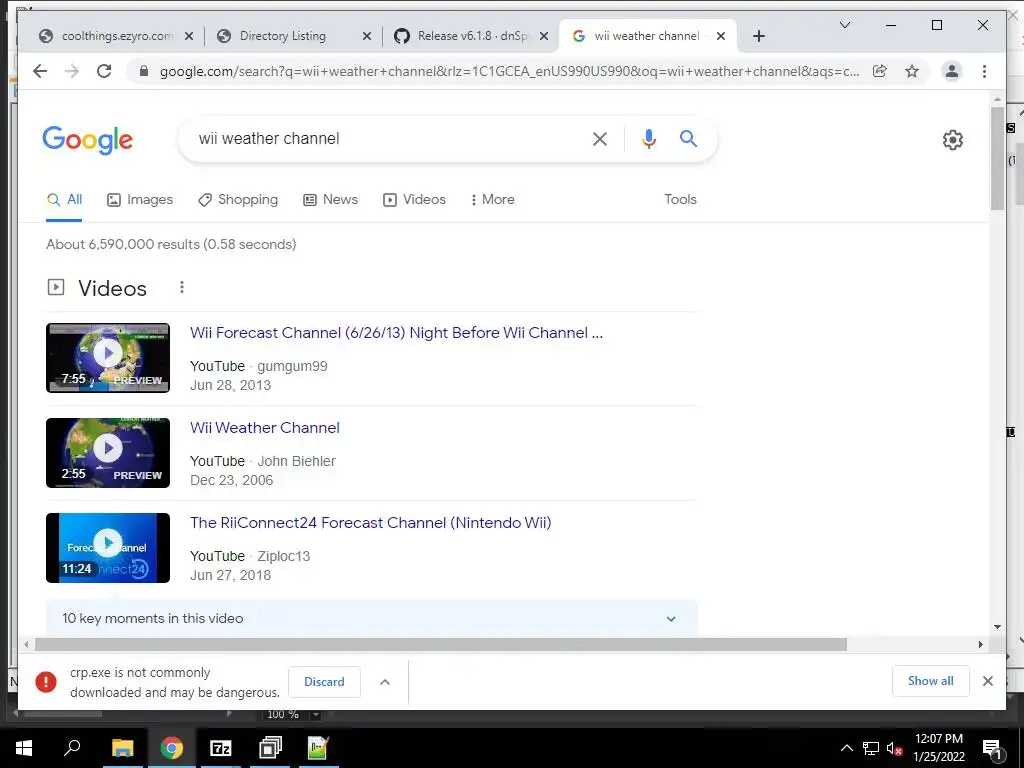
Task: Open the Videos section options menu
Action: pos(182,287)
